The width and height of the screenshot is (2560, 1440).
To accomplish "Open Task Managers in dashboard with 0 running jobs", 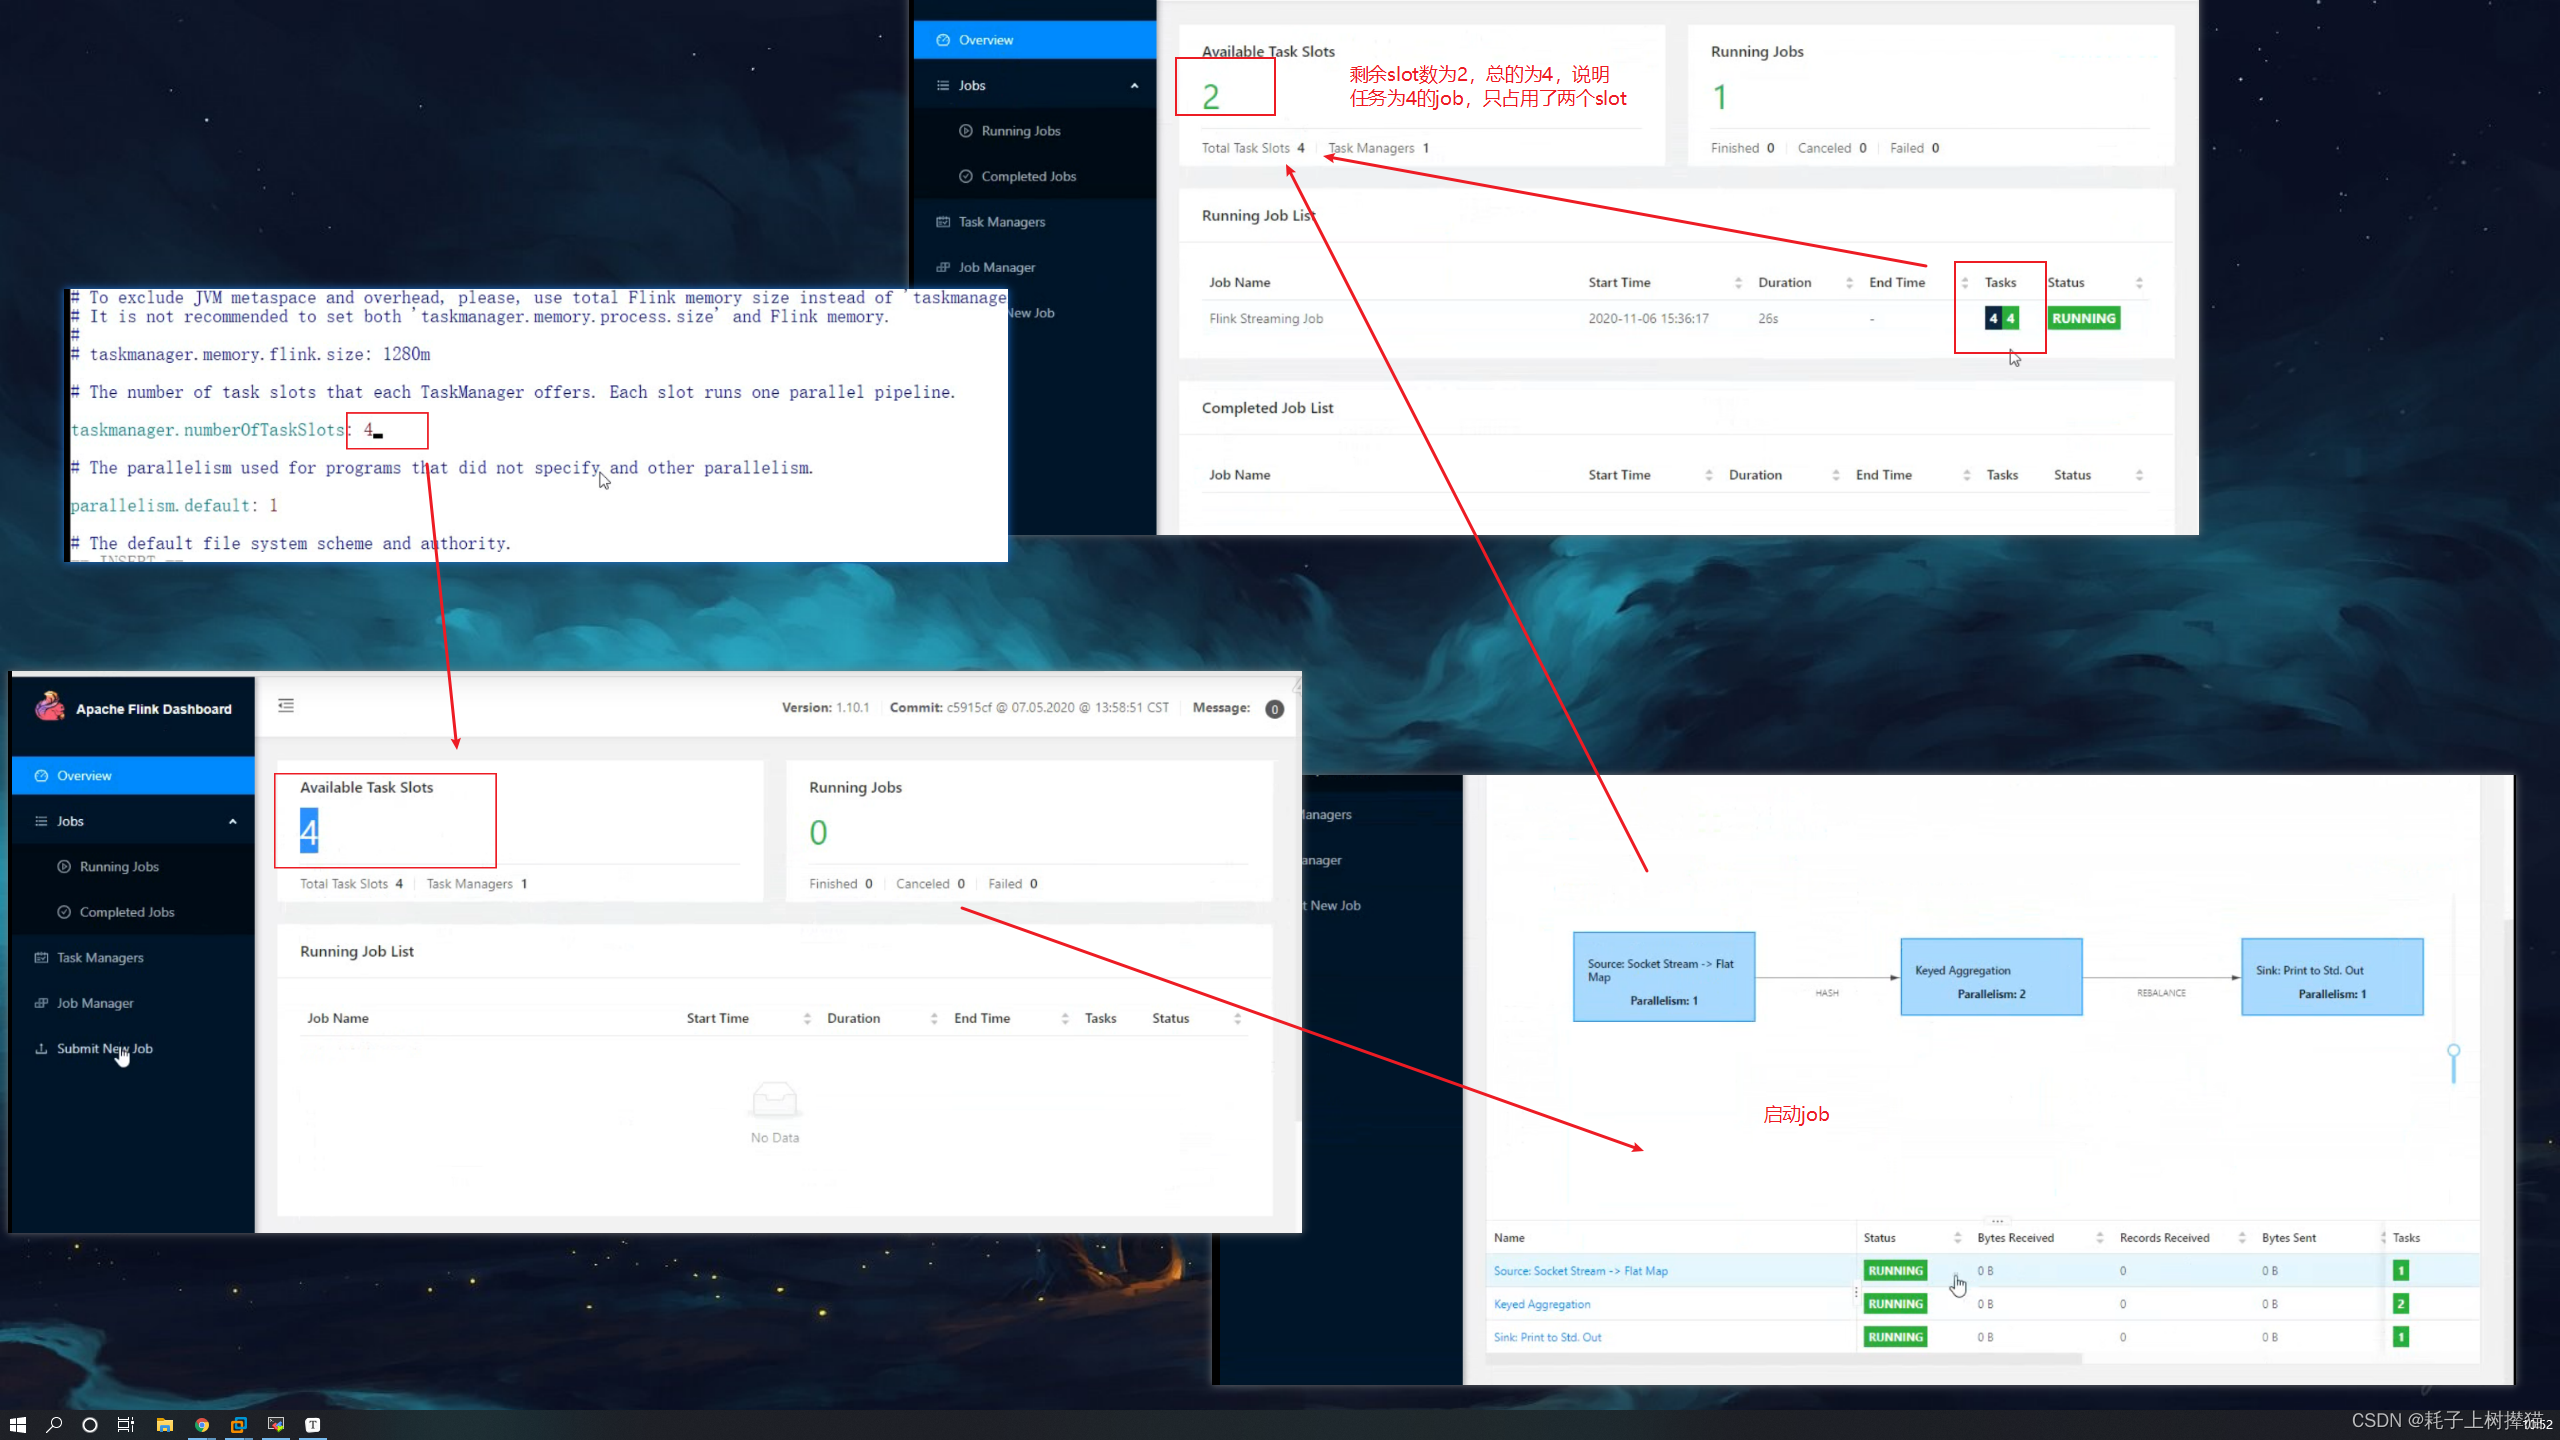I will tap(100, 958).
